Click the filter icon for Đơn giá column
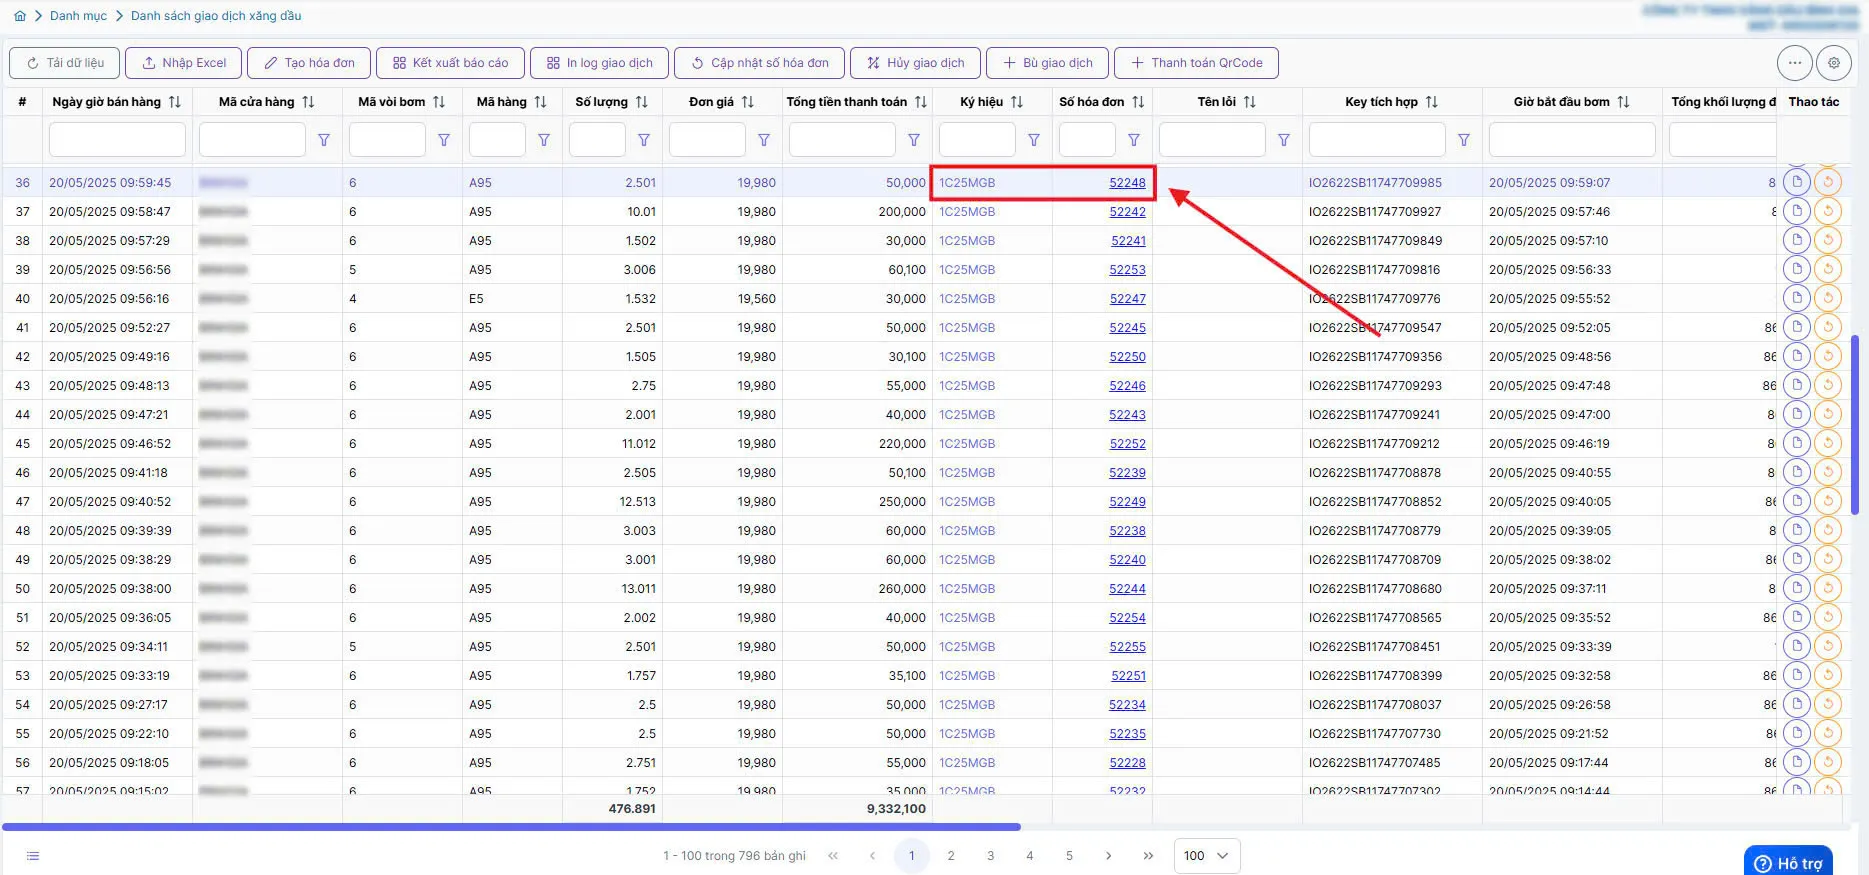This screenshot has width=1869, height=875. coord(764,140)
